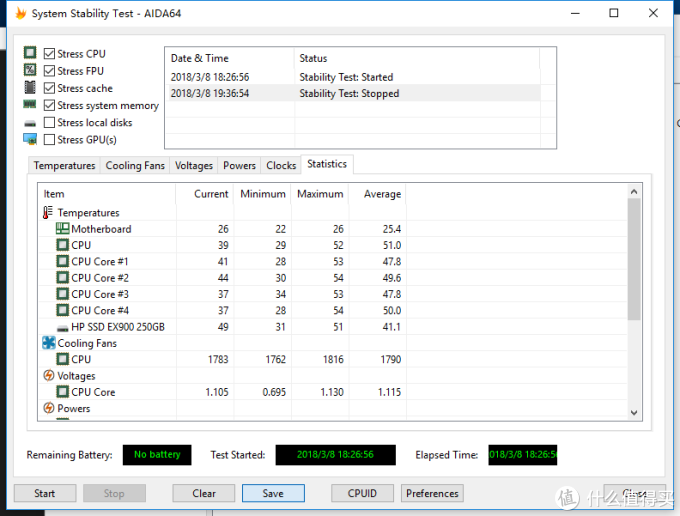Click the Clear button
This screenshot has width=680, height=516.
point(204,493)
